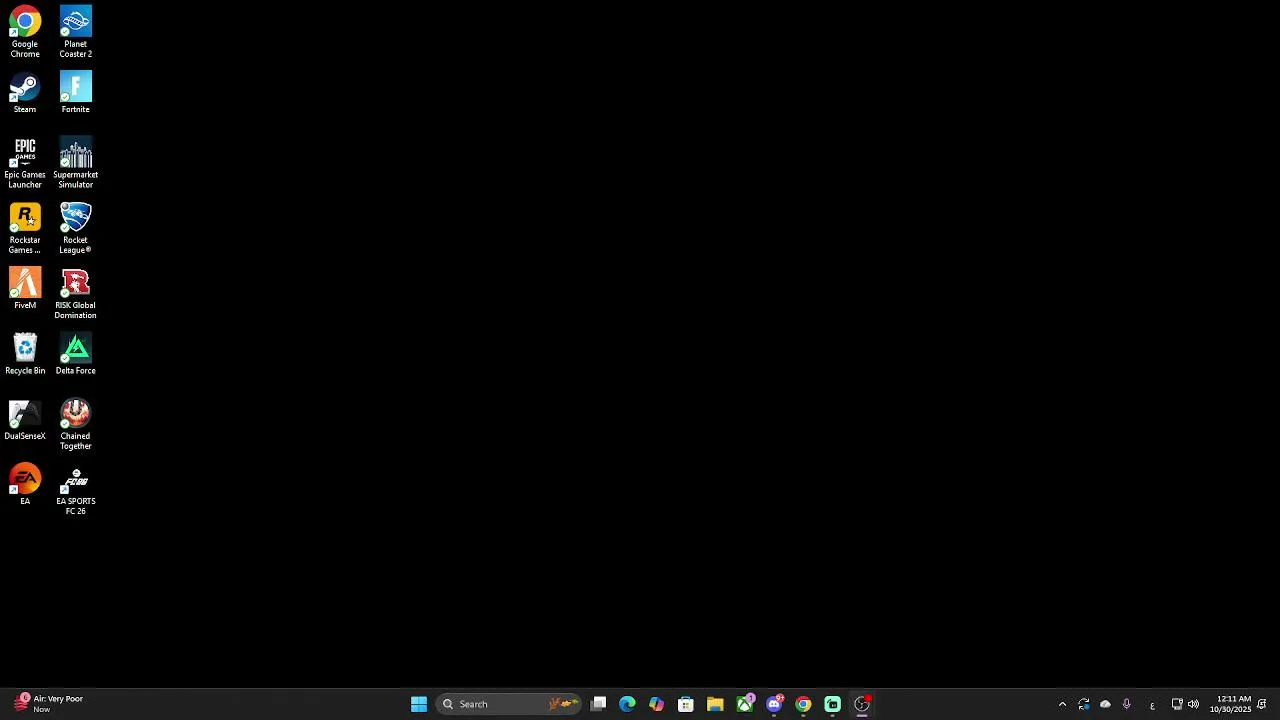This screenshot has height=720, width=1280.
Task: Click the sync arrows tray icon
Action: coord(1084,704)
